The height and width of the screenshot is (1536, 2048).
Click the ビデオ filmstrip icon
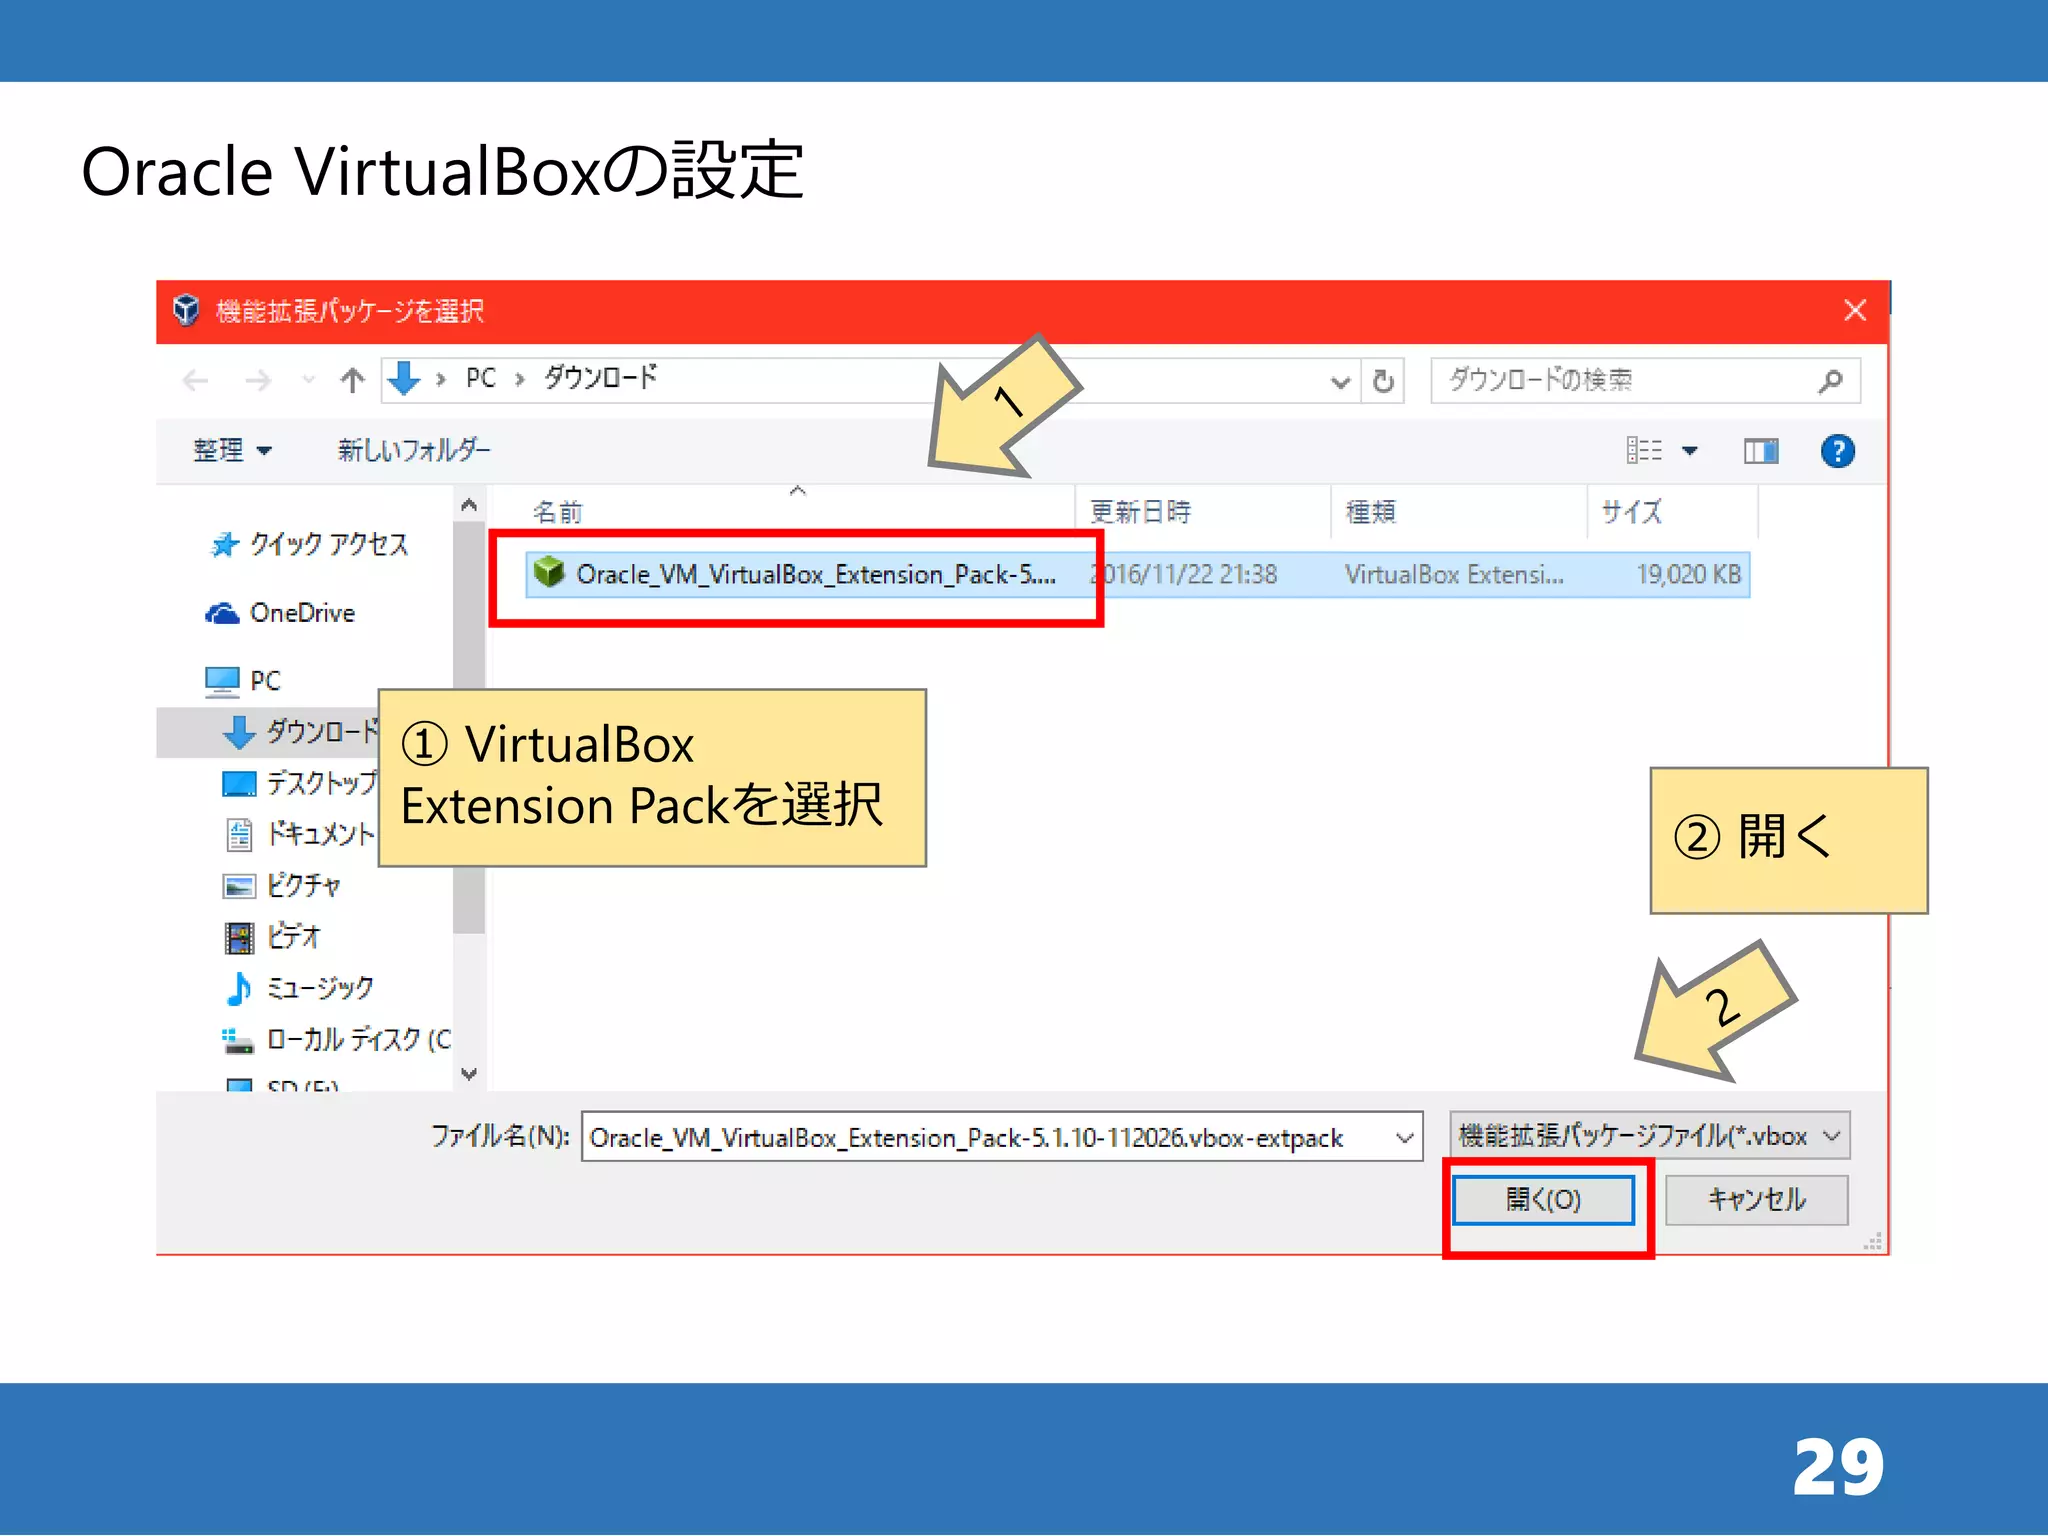(239, 937)
